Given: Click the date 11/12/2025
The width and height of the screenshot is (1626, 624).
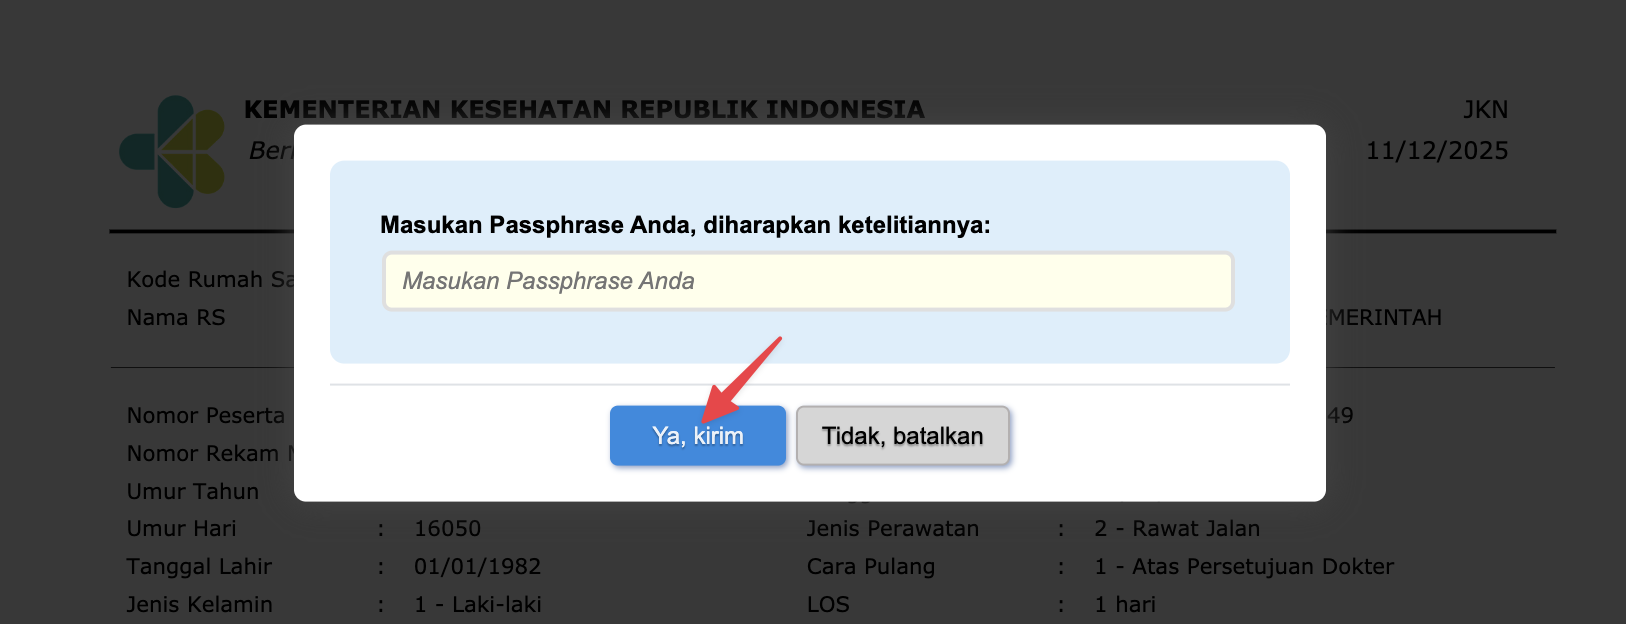Looking at the screenshot, I should pos(1437,151).
